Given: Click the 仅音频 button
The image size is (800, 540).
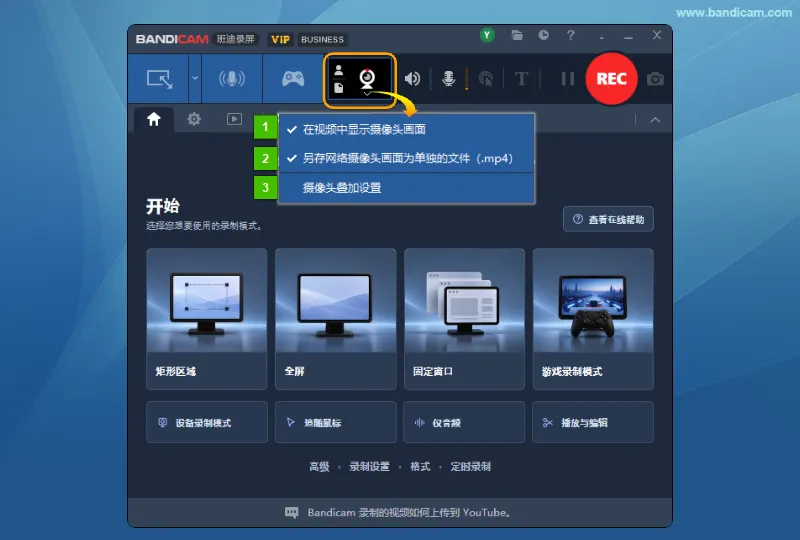Looking at the screenshot, I should [464, 422].
